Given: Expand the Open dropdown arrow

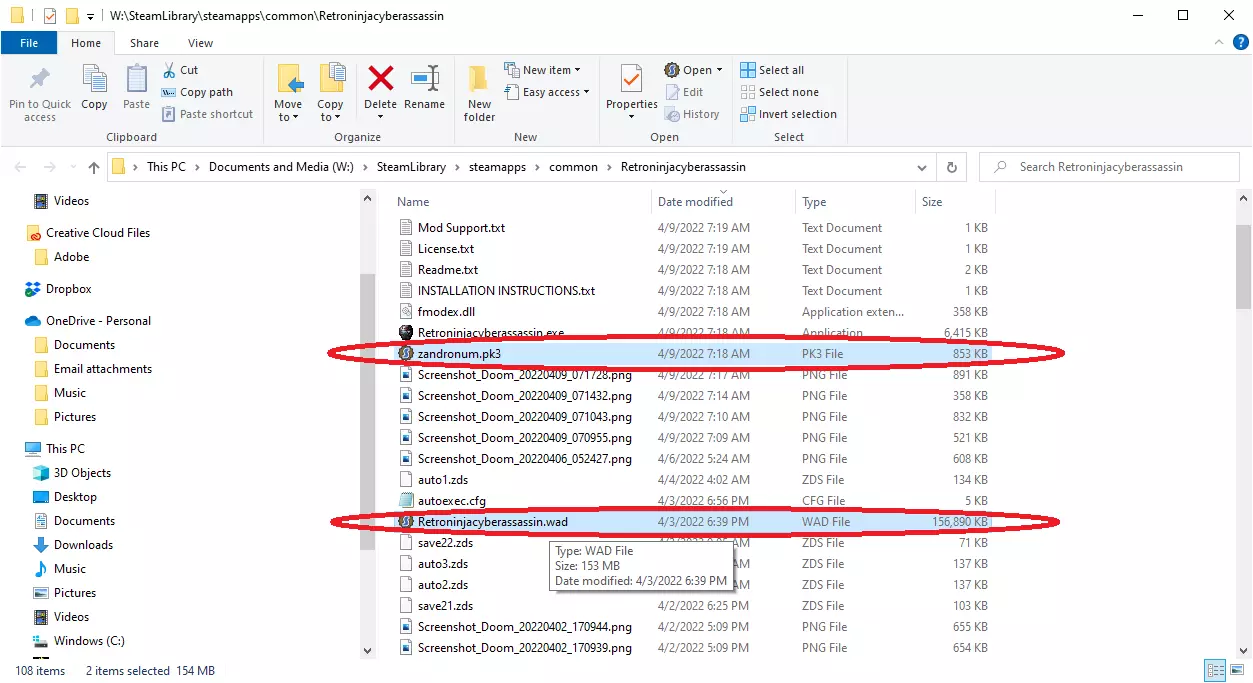Looking at the screenshot, I should coord(719,70).
